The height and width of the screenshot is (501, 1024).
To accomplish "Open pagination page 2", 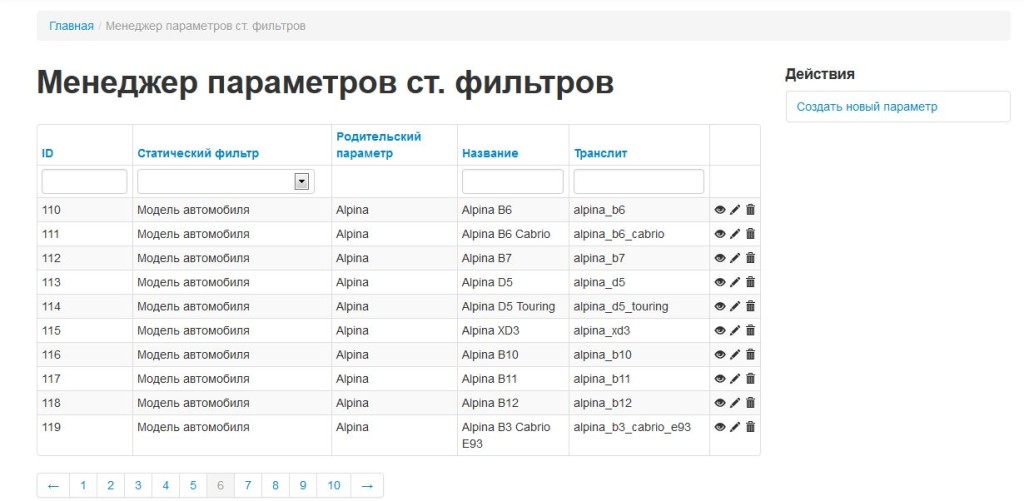I will coord(110,485).
